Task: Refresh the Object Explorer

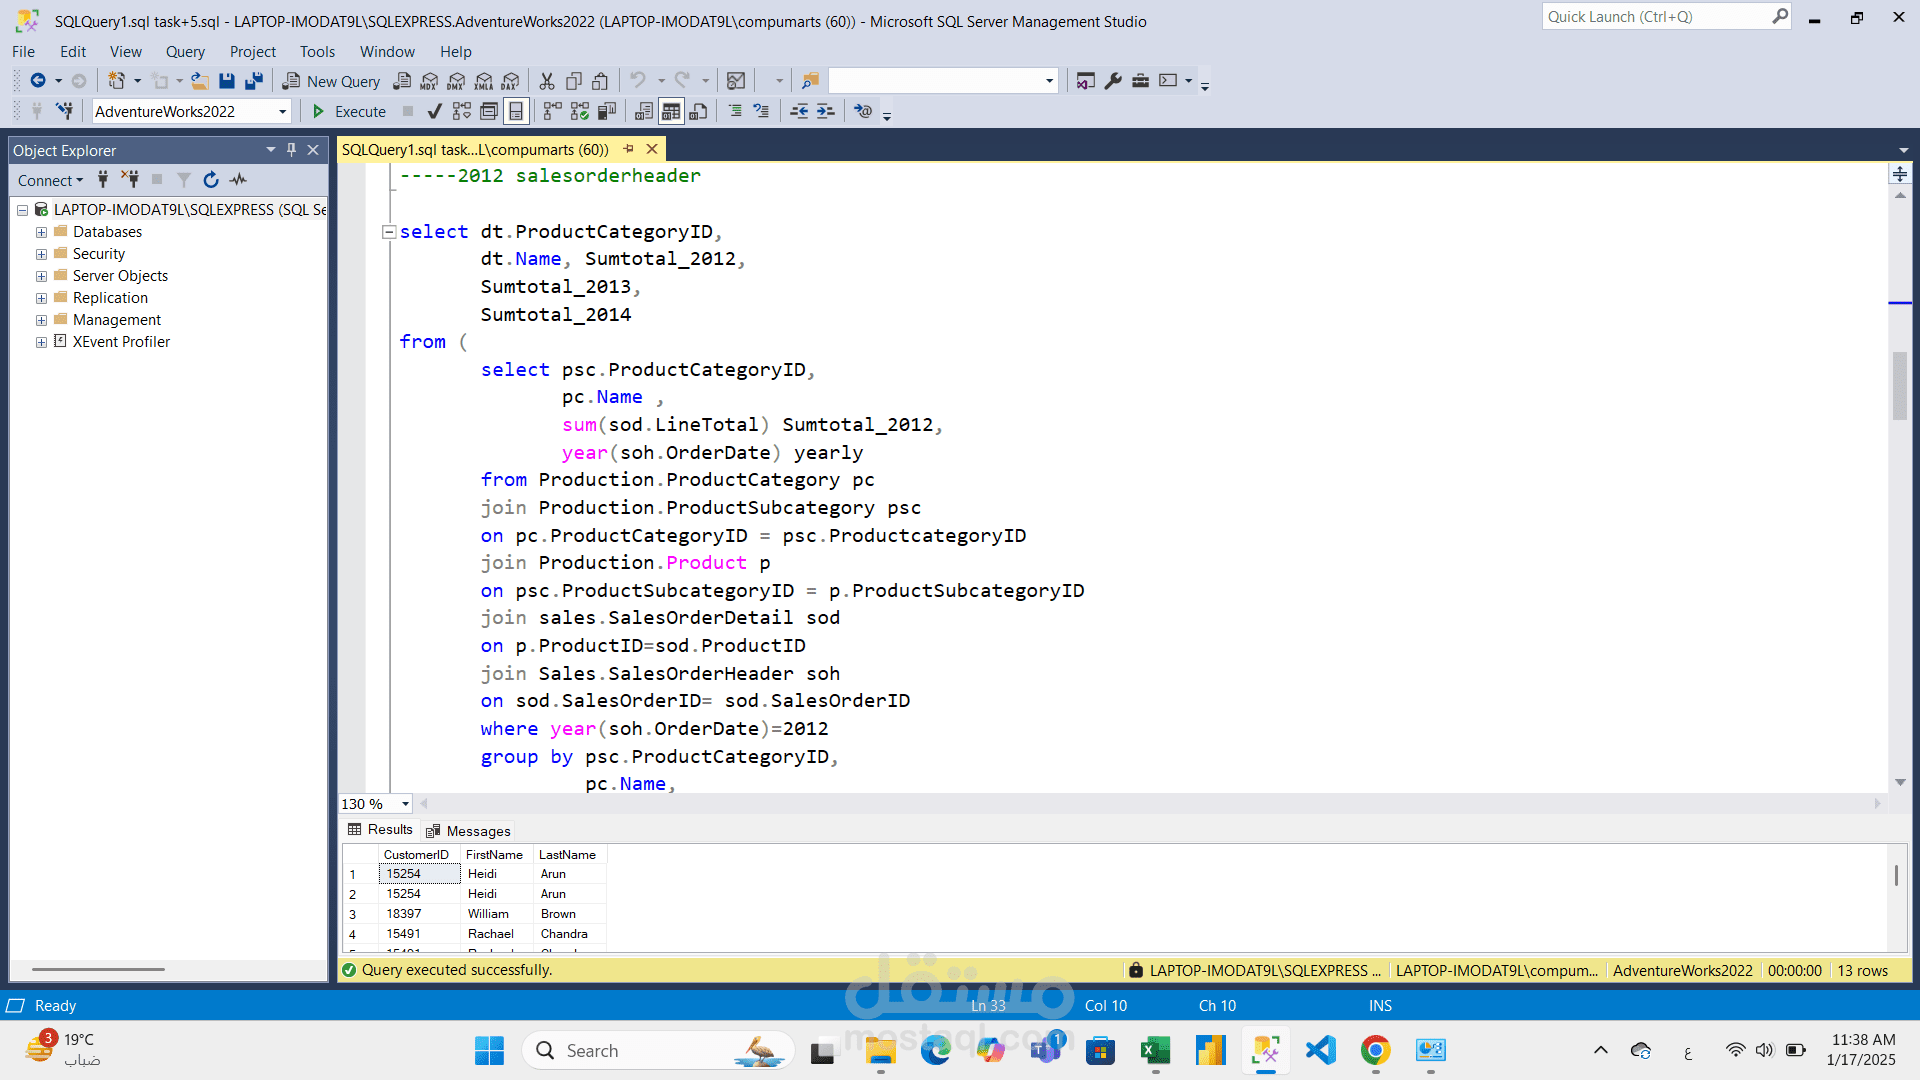Action: pyautogui.click(x=211, y=180)
